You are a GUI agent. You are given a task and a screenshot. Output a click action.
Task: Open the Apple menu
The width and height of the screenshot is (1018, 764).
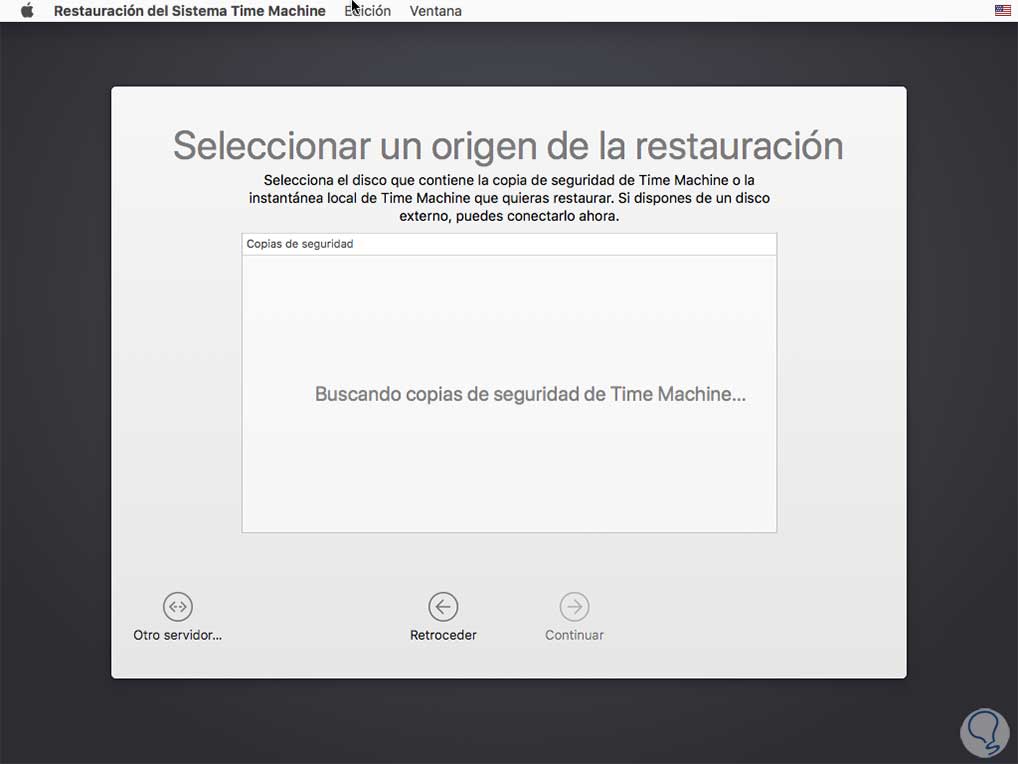27,10
